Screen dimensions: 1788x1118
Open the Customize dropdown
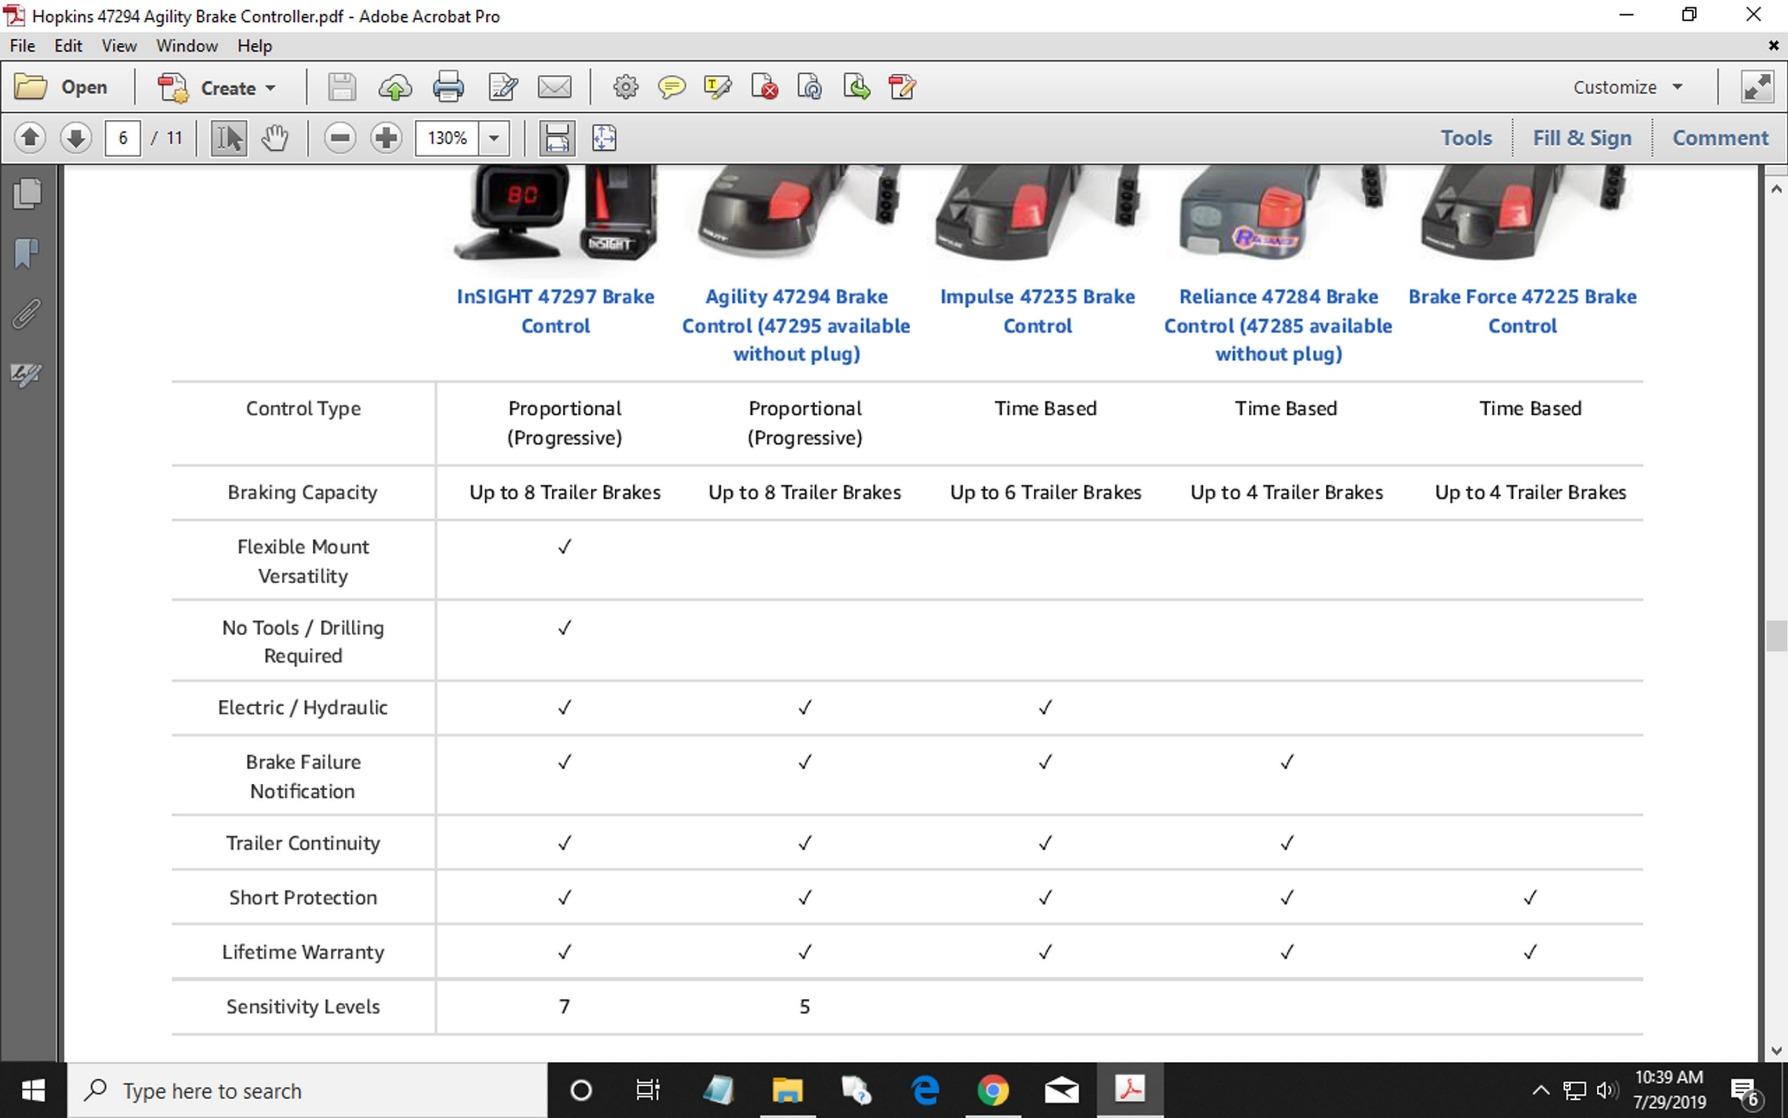[x=1628, y=88]
